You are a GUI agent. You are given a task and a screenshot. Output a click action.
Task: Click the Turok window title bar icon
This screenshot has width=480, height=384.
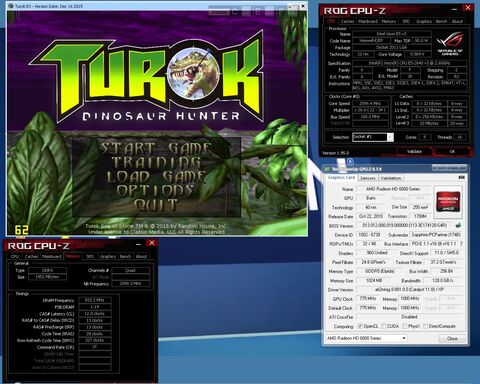pos(11,6)
